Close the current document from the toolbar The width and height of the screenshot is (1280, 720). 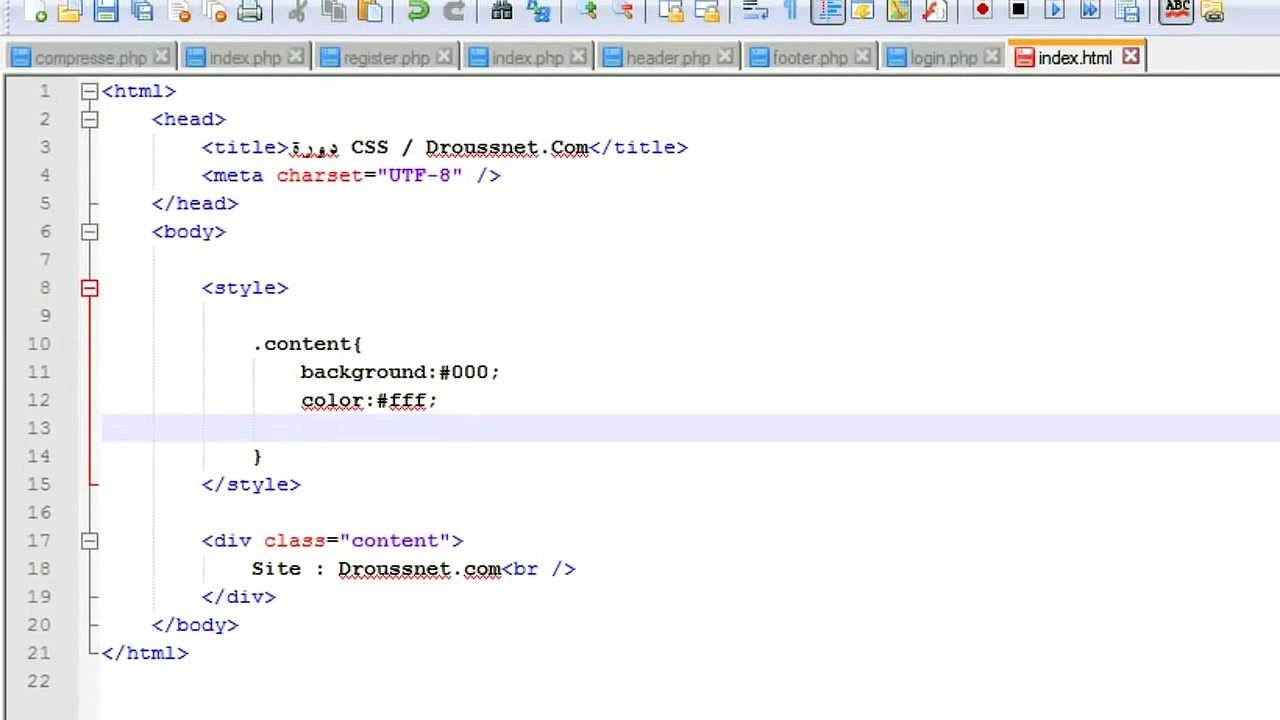point(179,11)
